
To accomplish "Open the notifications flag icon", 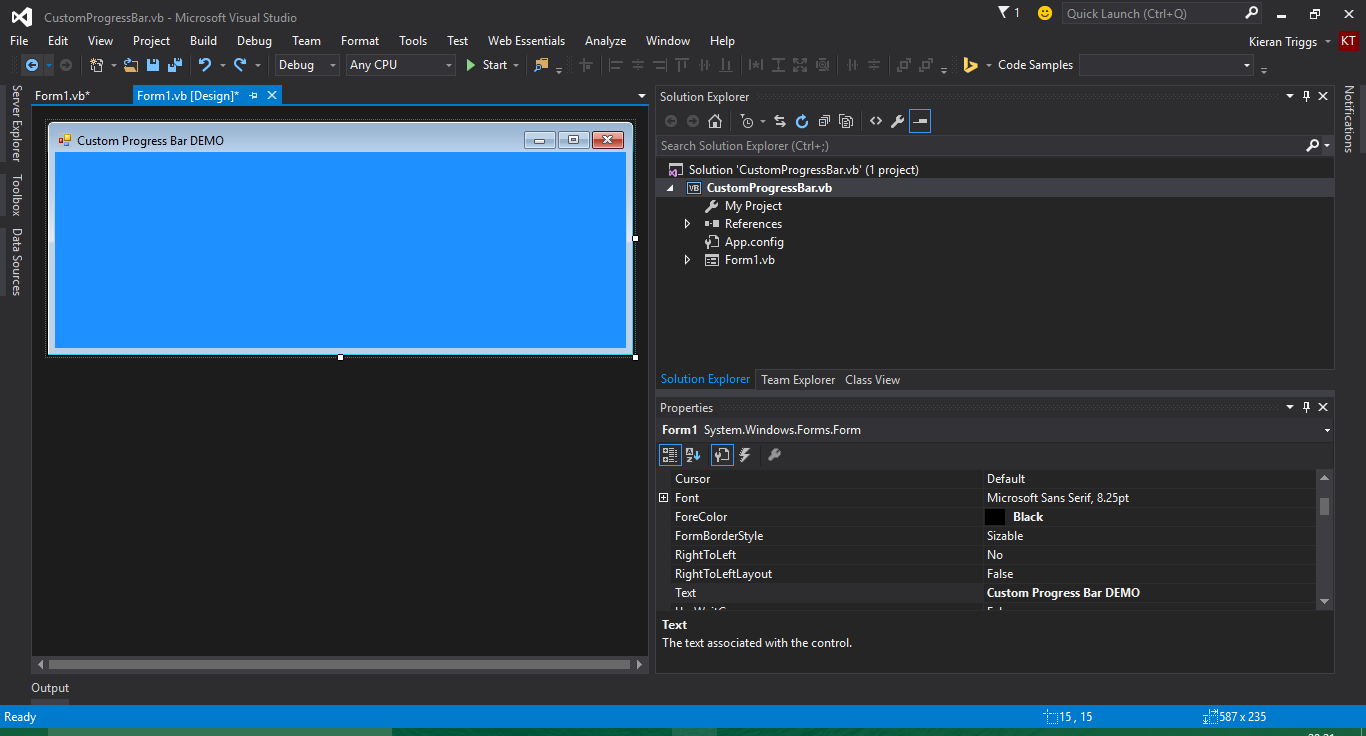I will [x=1004, y=13].
